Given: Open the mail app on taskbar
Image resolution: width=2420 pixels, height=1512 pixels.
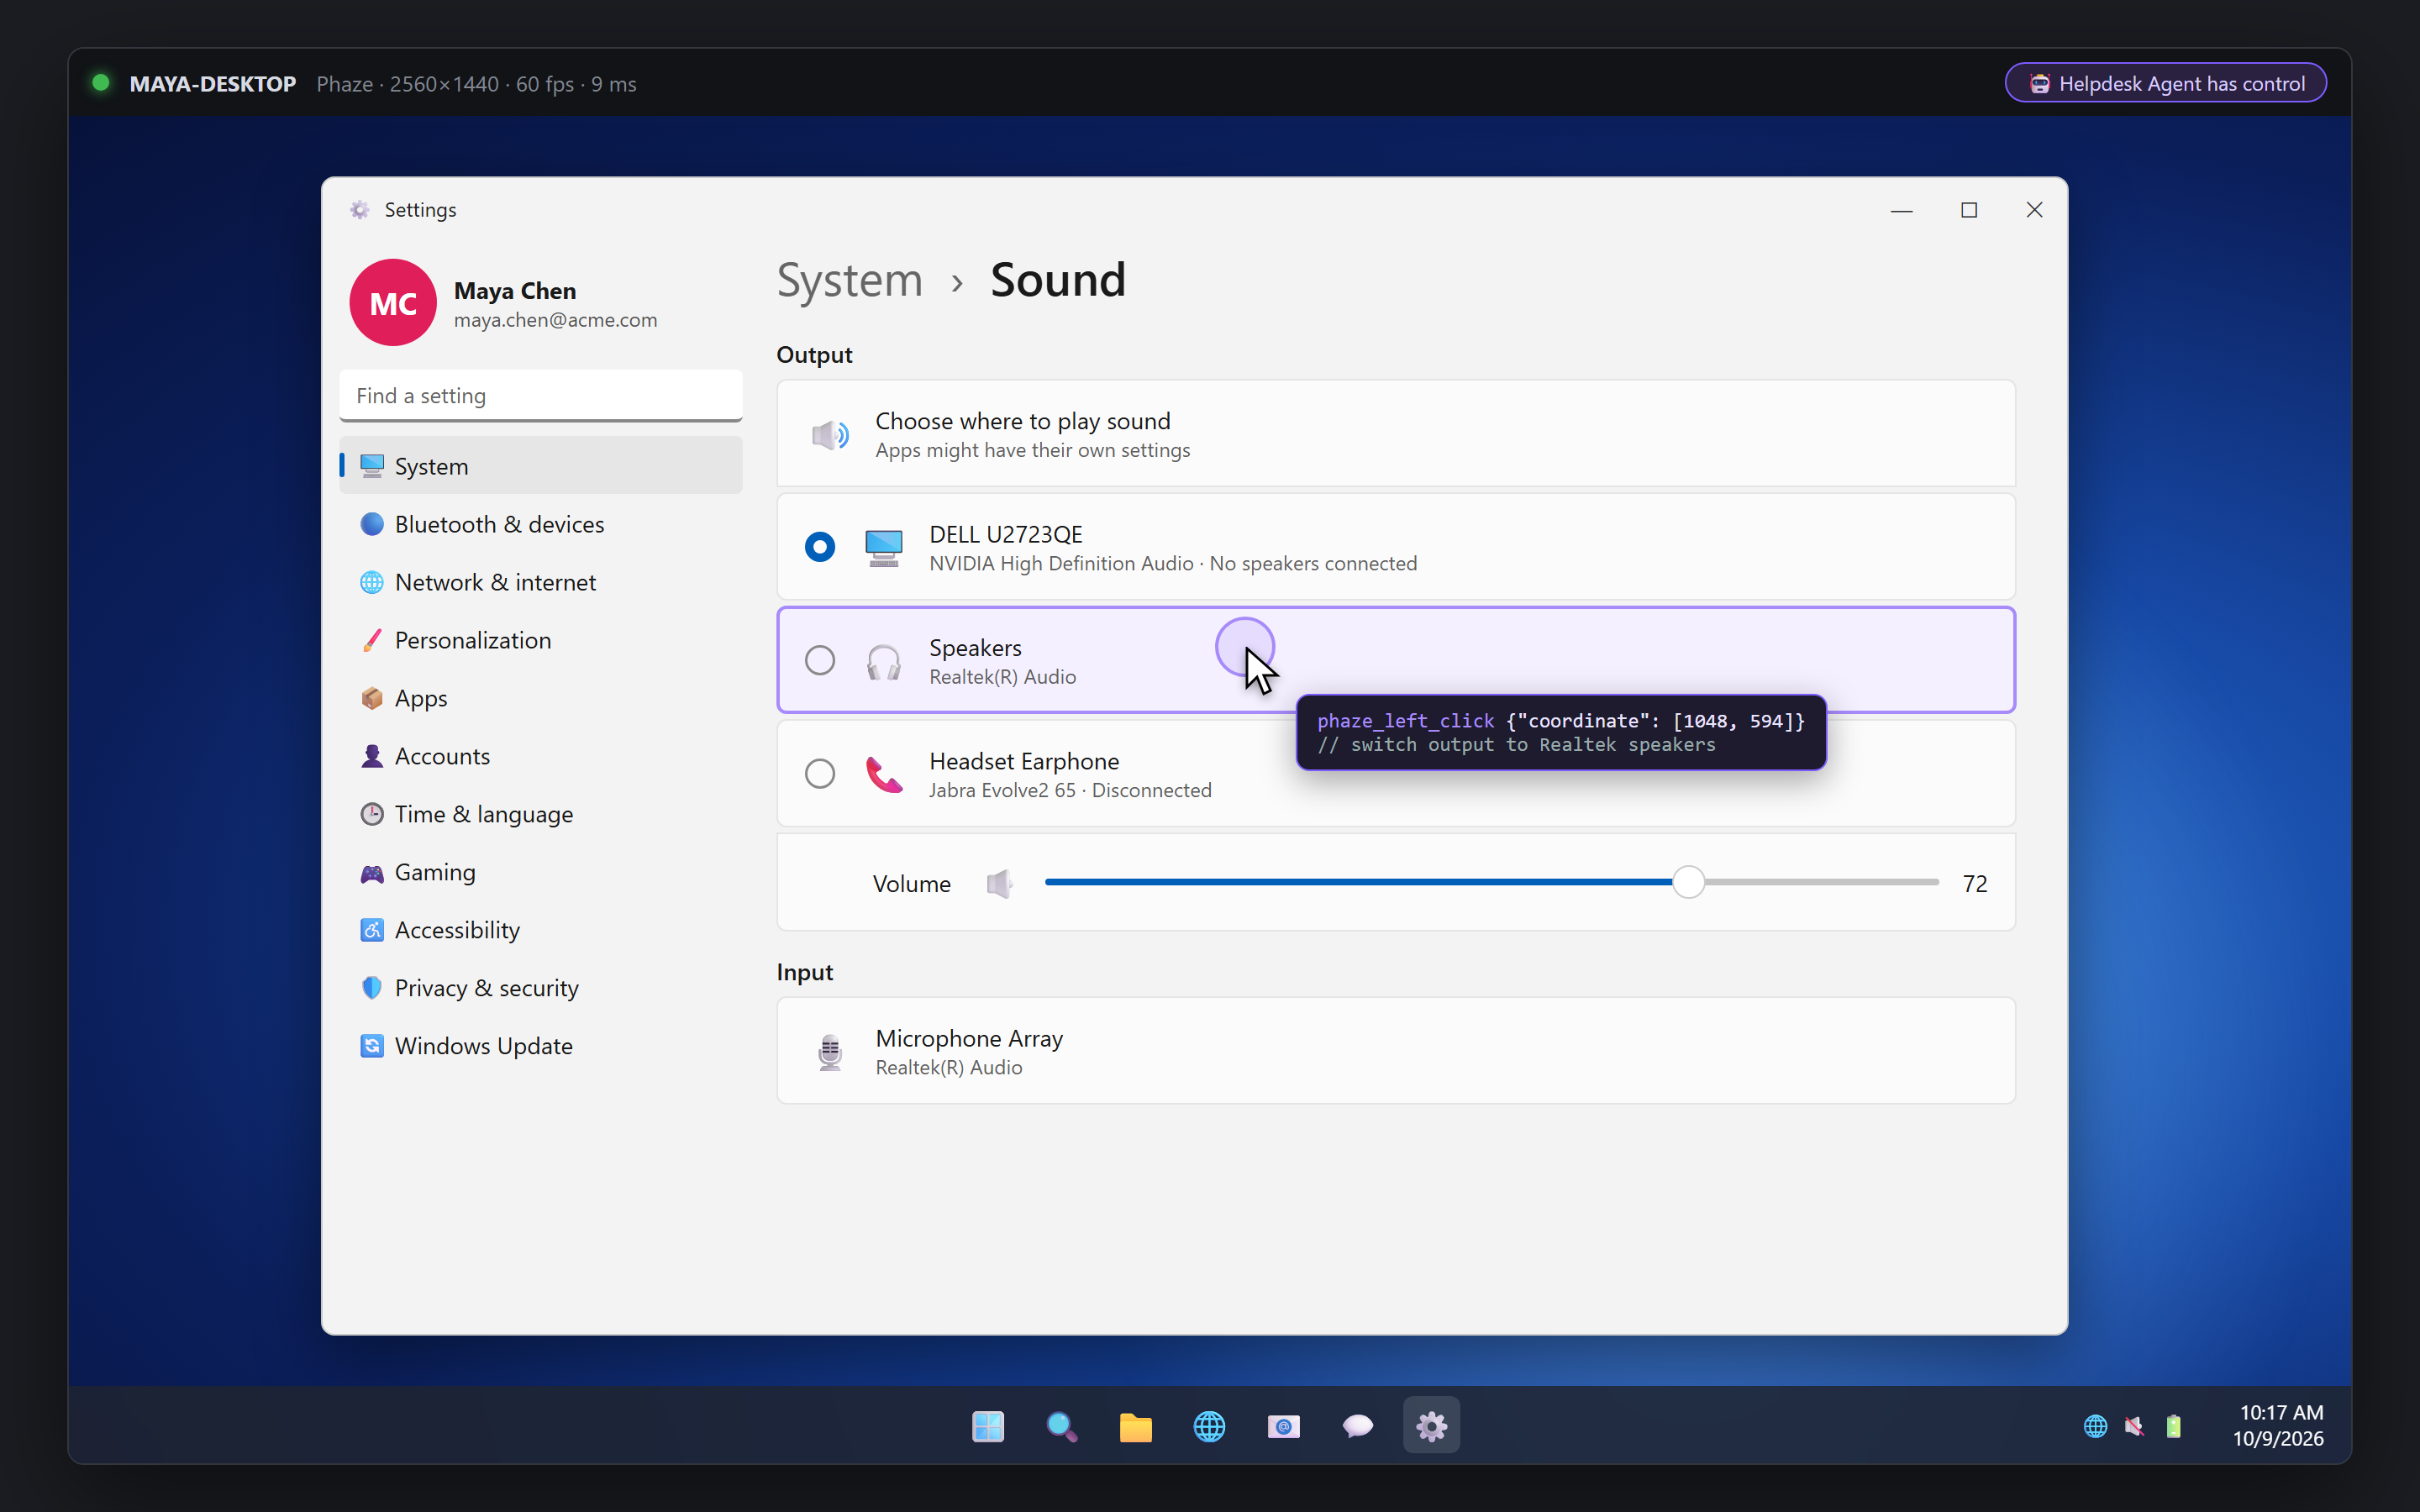Looking at the screenshot, I should (1284, 1426).
